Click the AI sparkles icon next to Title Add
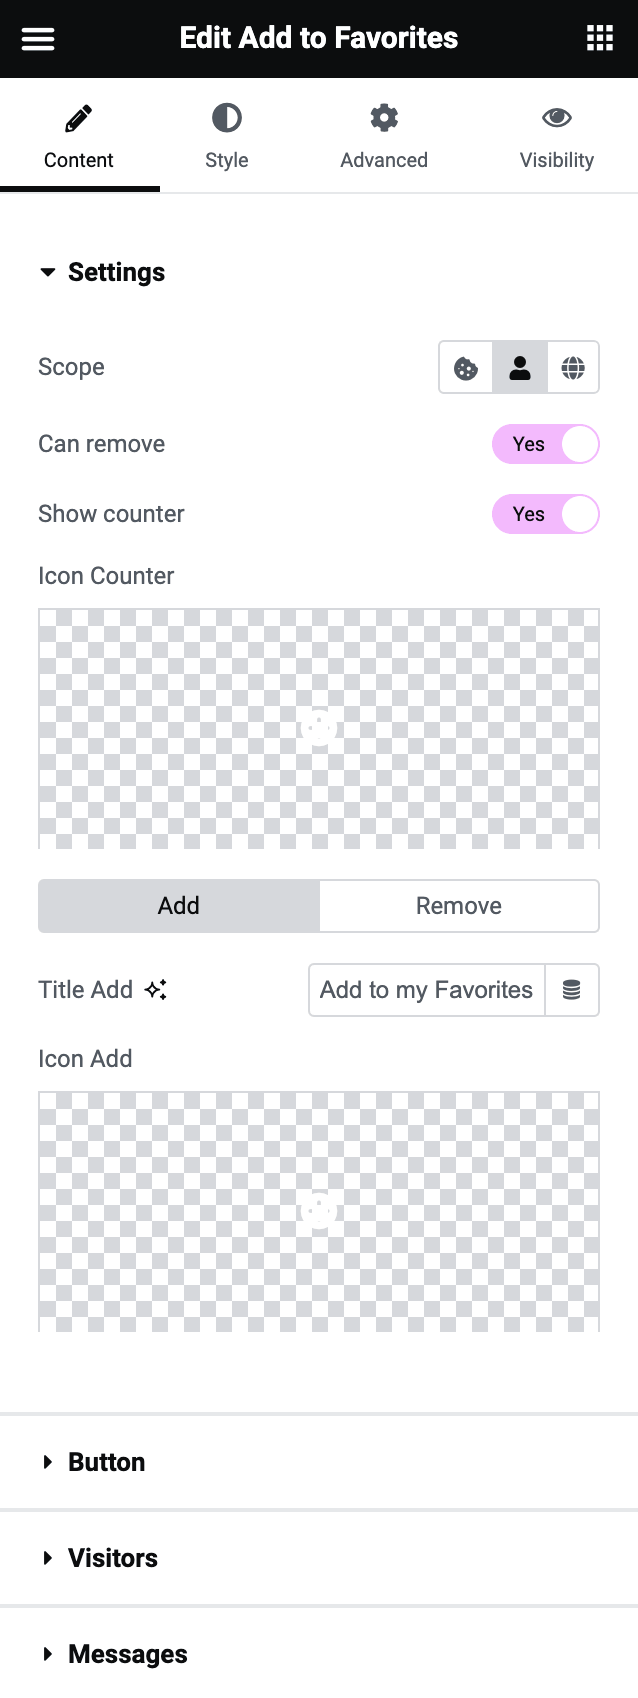Viewport: 638px width, 1698px height. click(152, 989)
